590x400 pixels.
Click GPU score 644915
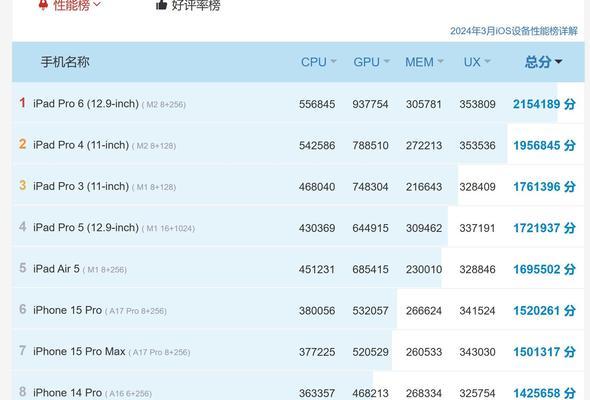[370, 228]
